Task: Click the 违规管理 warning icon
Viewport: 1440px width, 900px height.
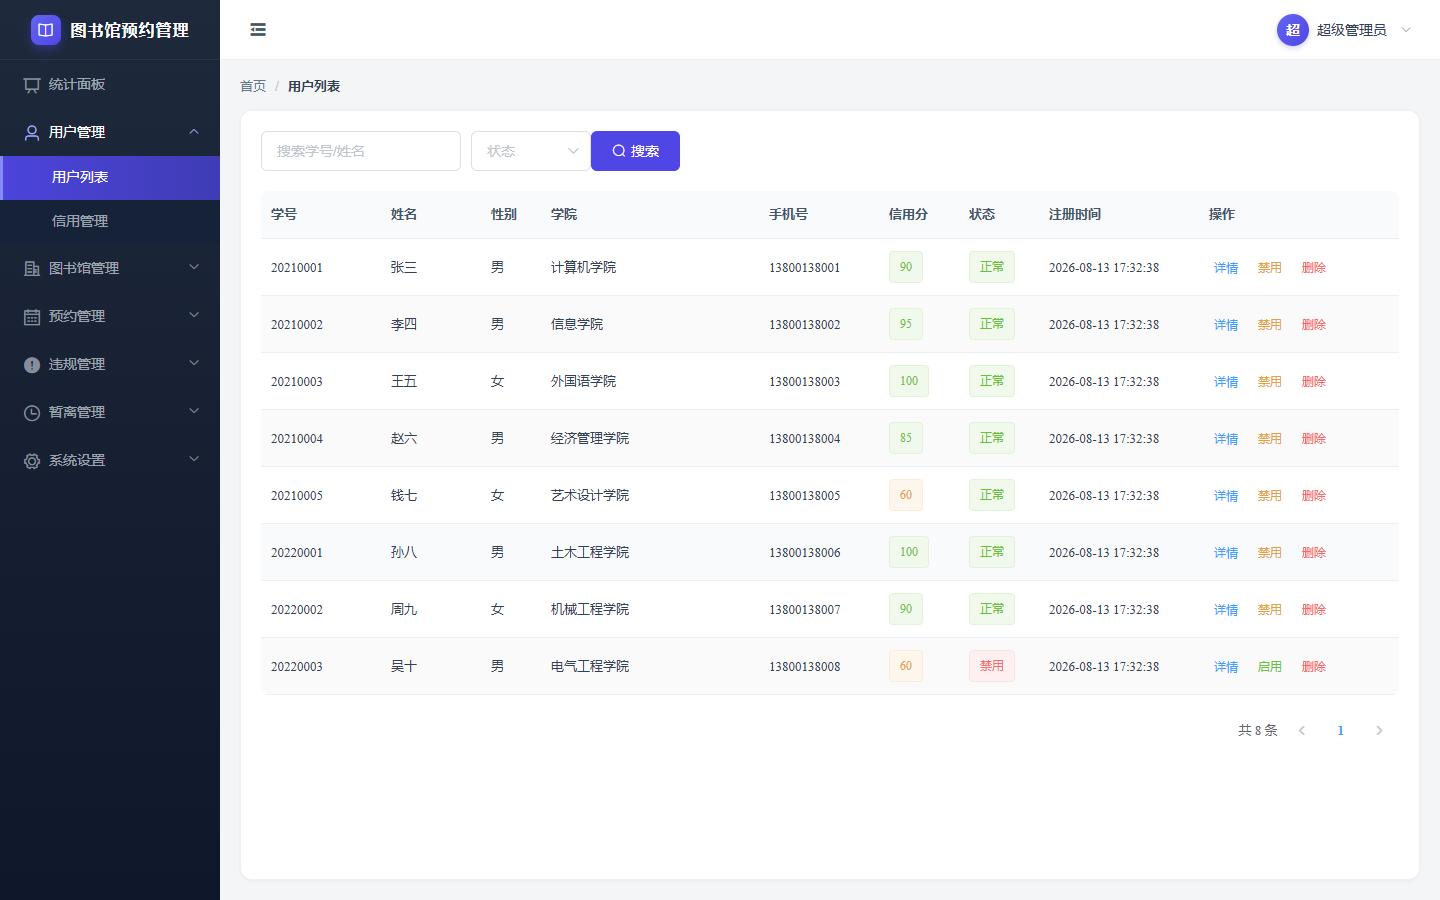Action: pos(32,364)
